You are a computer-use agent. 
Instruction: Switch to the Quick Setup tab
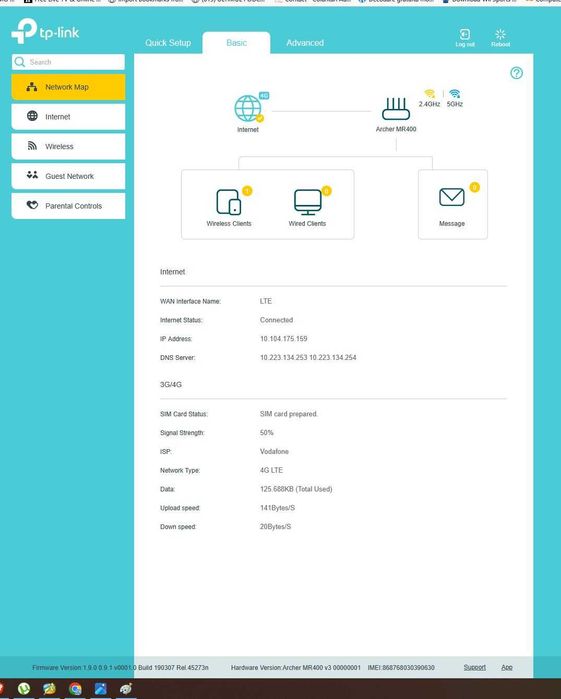(x=168, y=43)
